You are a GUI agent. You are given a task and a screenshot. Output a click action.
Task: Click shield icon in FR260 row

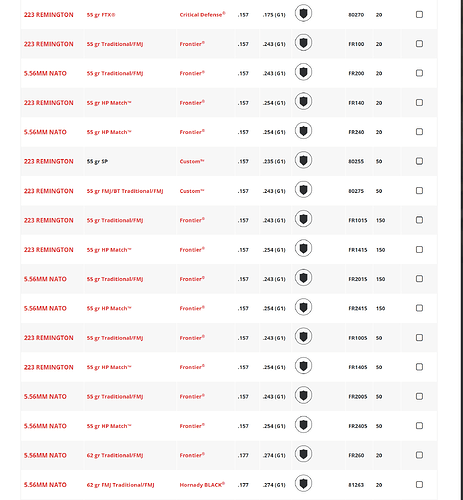[303, 454]
